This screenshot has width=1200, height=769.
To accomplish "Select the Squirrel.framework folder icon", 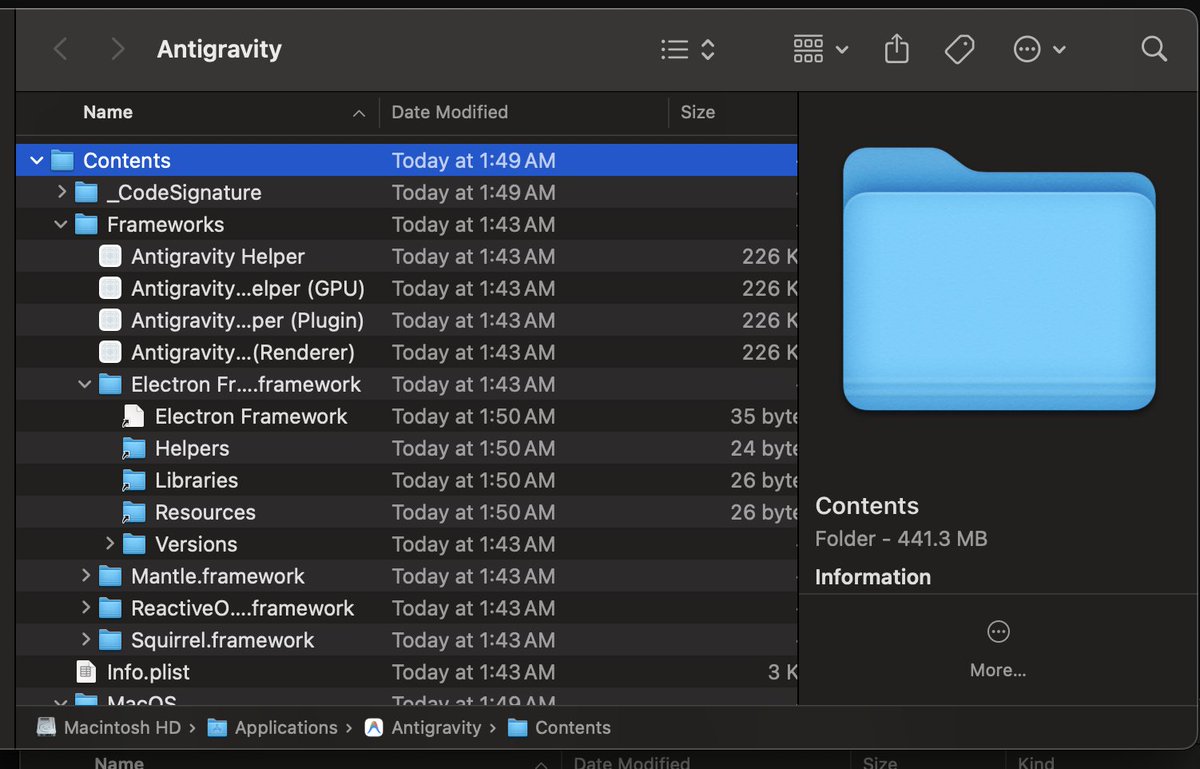I will 110,640.
